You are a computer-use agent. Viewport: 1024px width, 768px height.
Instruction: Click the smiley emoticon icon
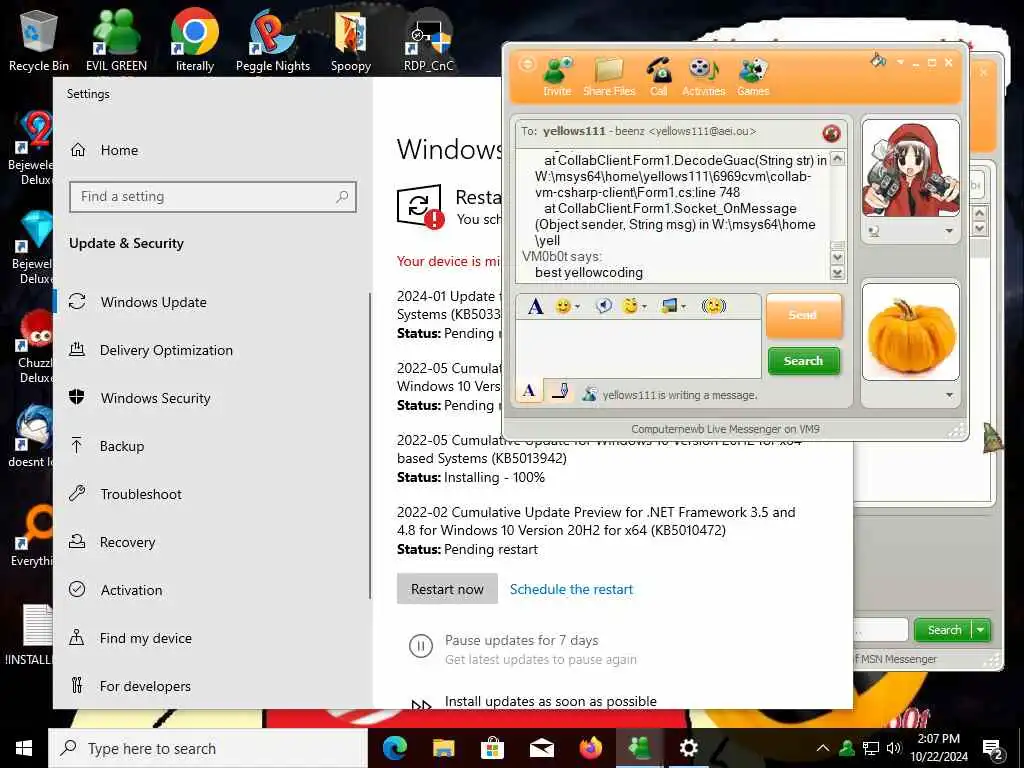[x=562, y=306]
